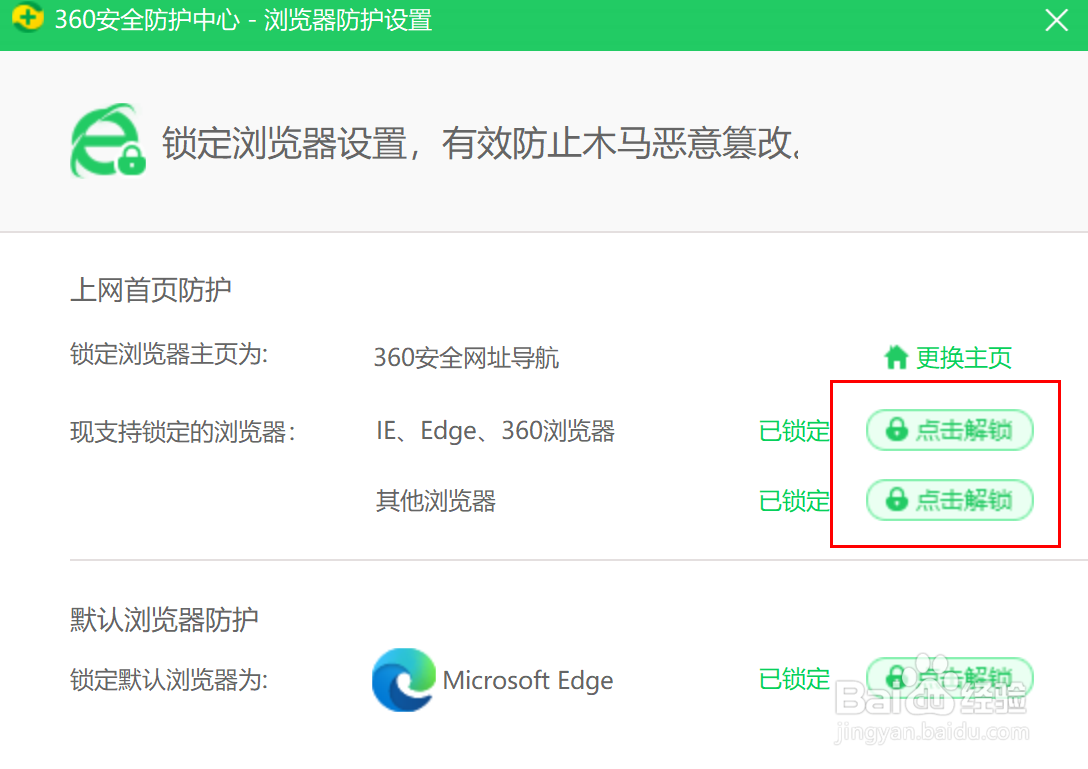
Task: Select the 360安全网址导航 homepage text
Action: point(466,358)
